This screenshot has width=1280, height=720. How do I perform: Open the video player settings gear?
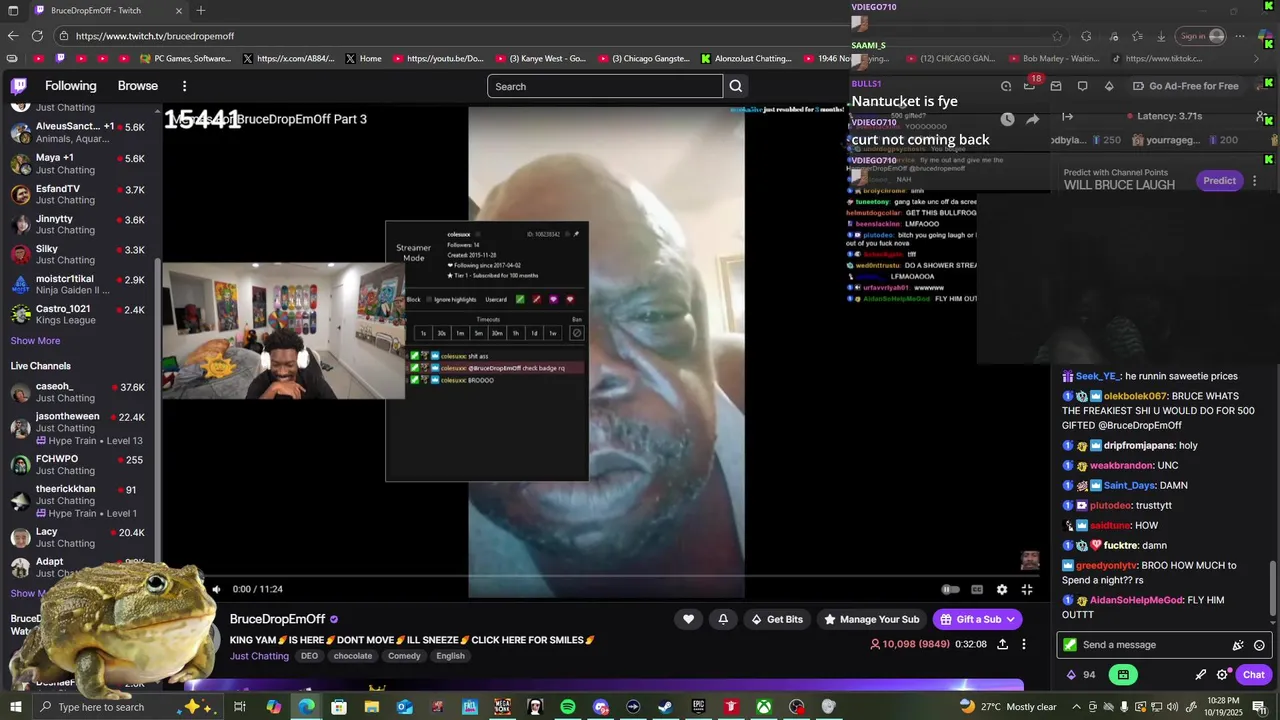[1002, 590]
